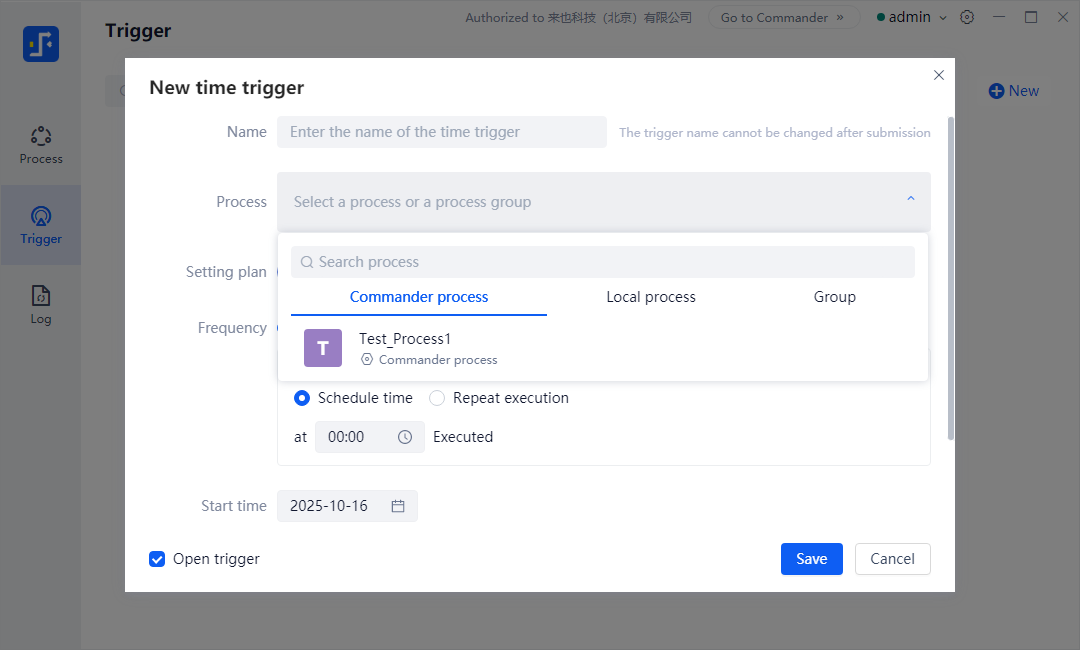Click the settings gear in title bar
Screen dimensions: 1080x650
967,17
